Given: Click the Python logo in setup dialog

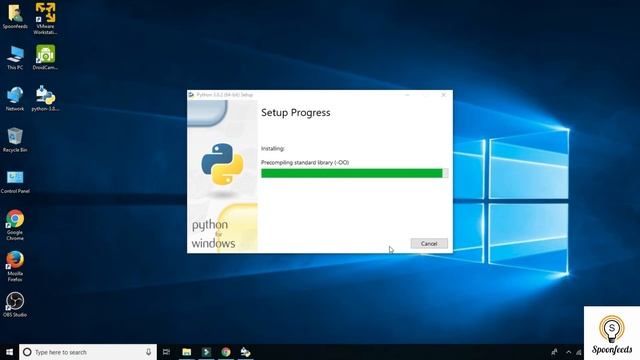Looking at the screenshot, I should 222,164.
